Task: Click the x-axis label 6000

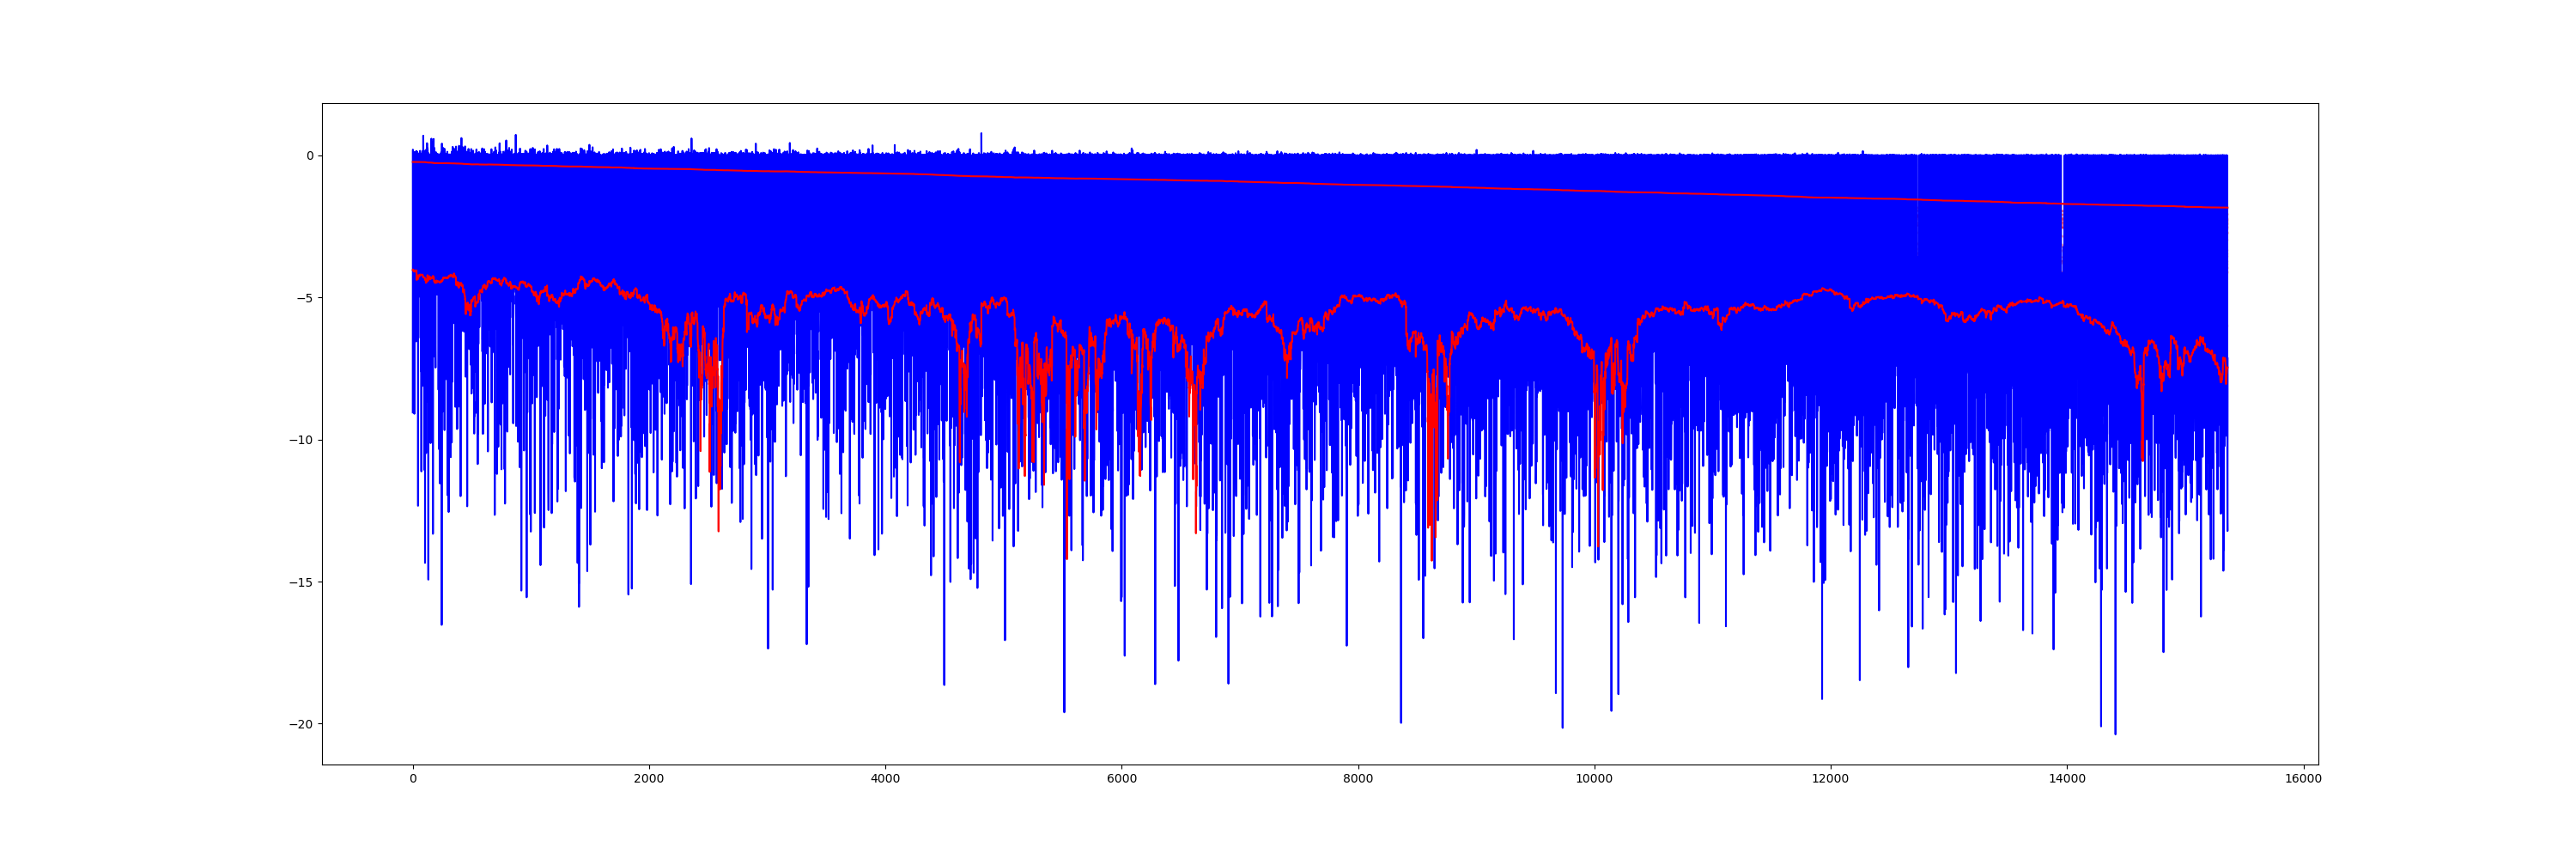Action: [1122, 779]
